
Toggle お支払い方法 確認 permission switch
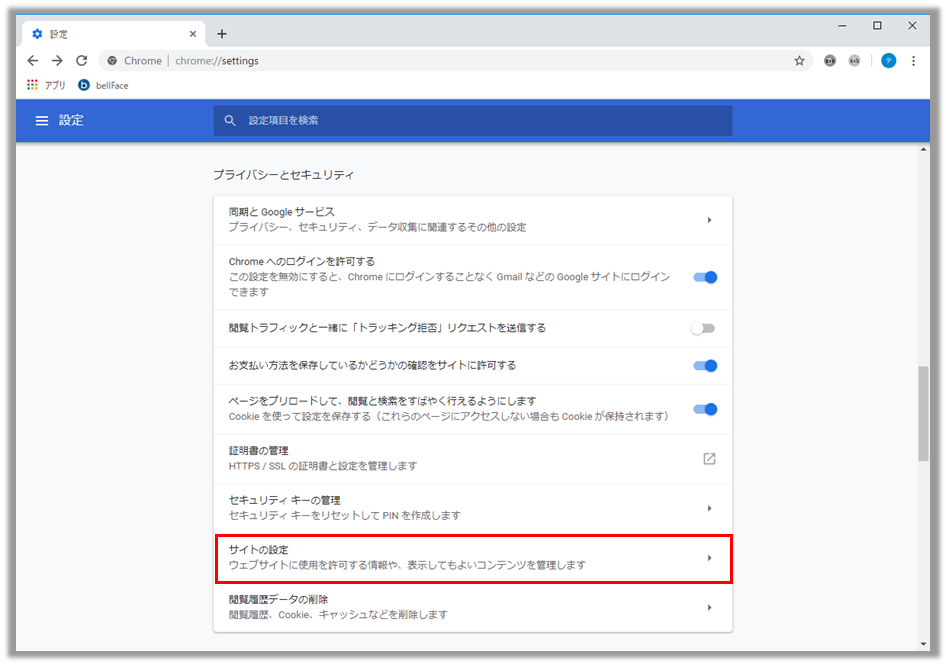(x=705, y=366)
